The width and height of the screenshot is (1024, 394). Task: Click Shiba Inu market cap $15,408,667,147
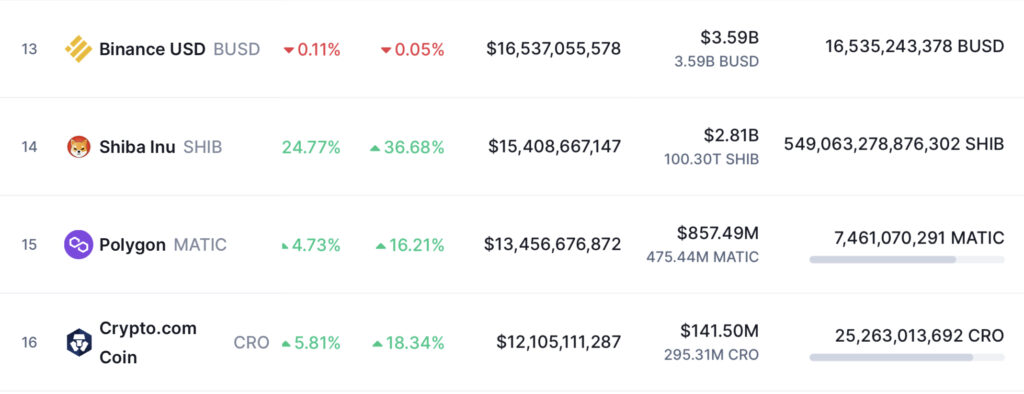(x=554, y=146)
